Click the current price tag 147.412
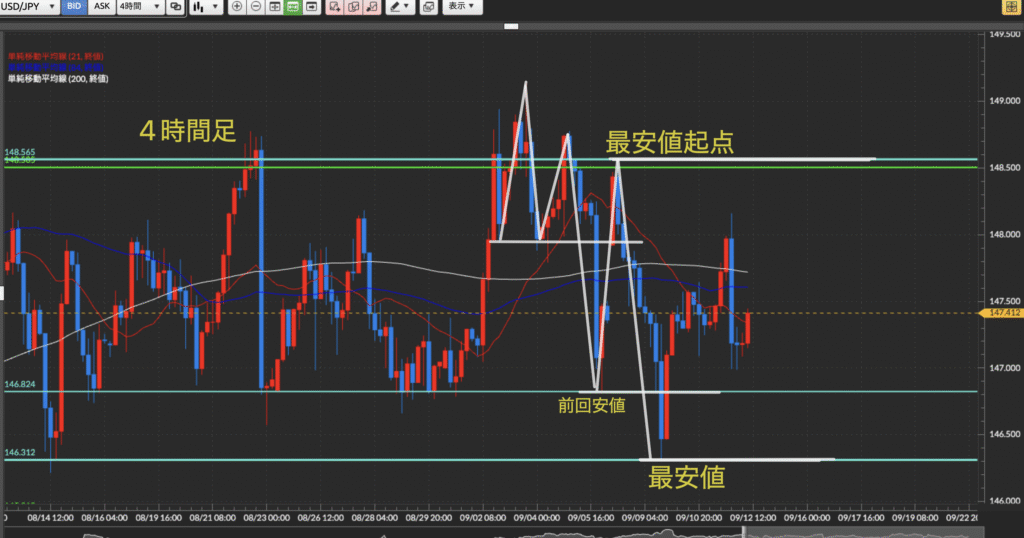The height and width of the screenshot is (538, 1024). pos(1002,313)
